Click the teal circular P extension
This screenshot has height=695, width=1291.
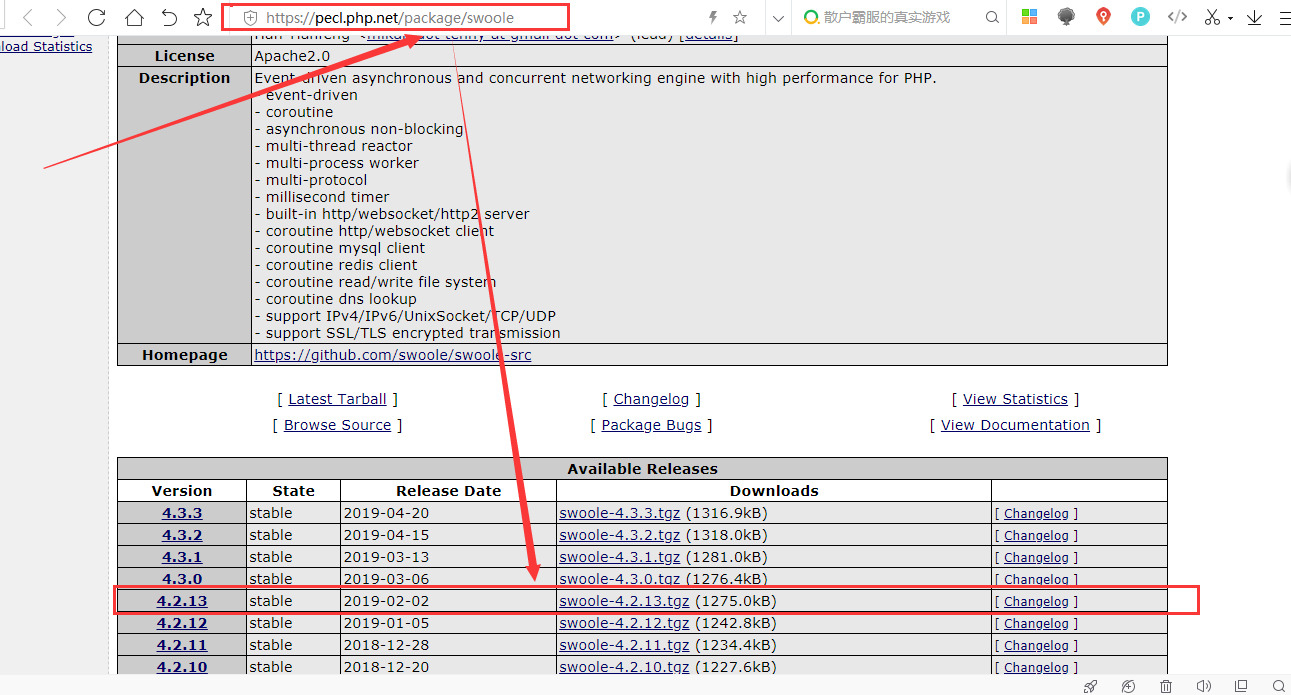(x=1140, y=17)
